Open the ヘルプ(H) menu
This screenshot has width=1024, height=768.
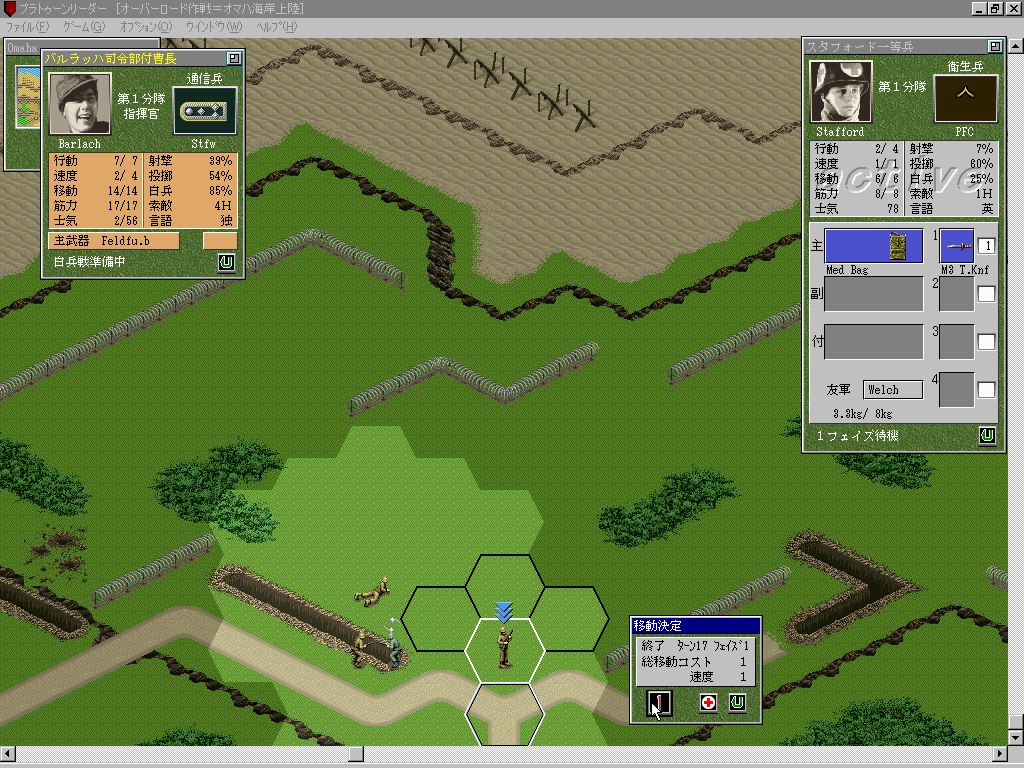pyautogui.click(x=276, y=27)
